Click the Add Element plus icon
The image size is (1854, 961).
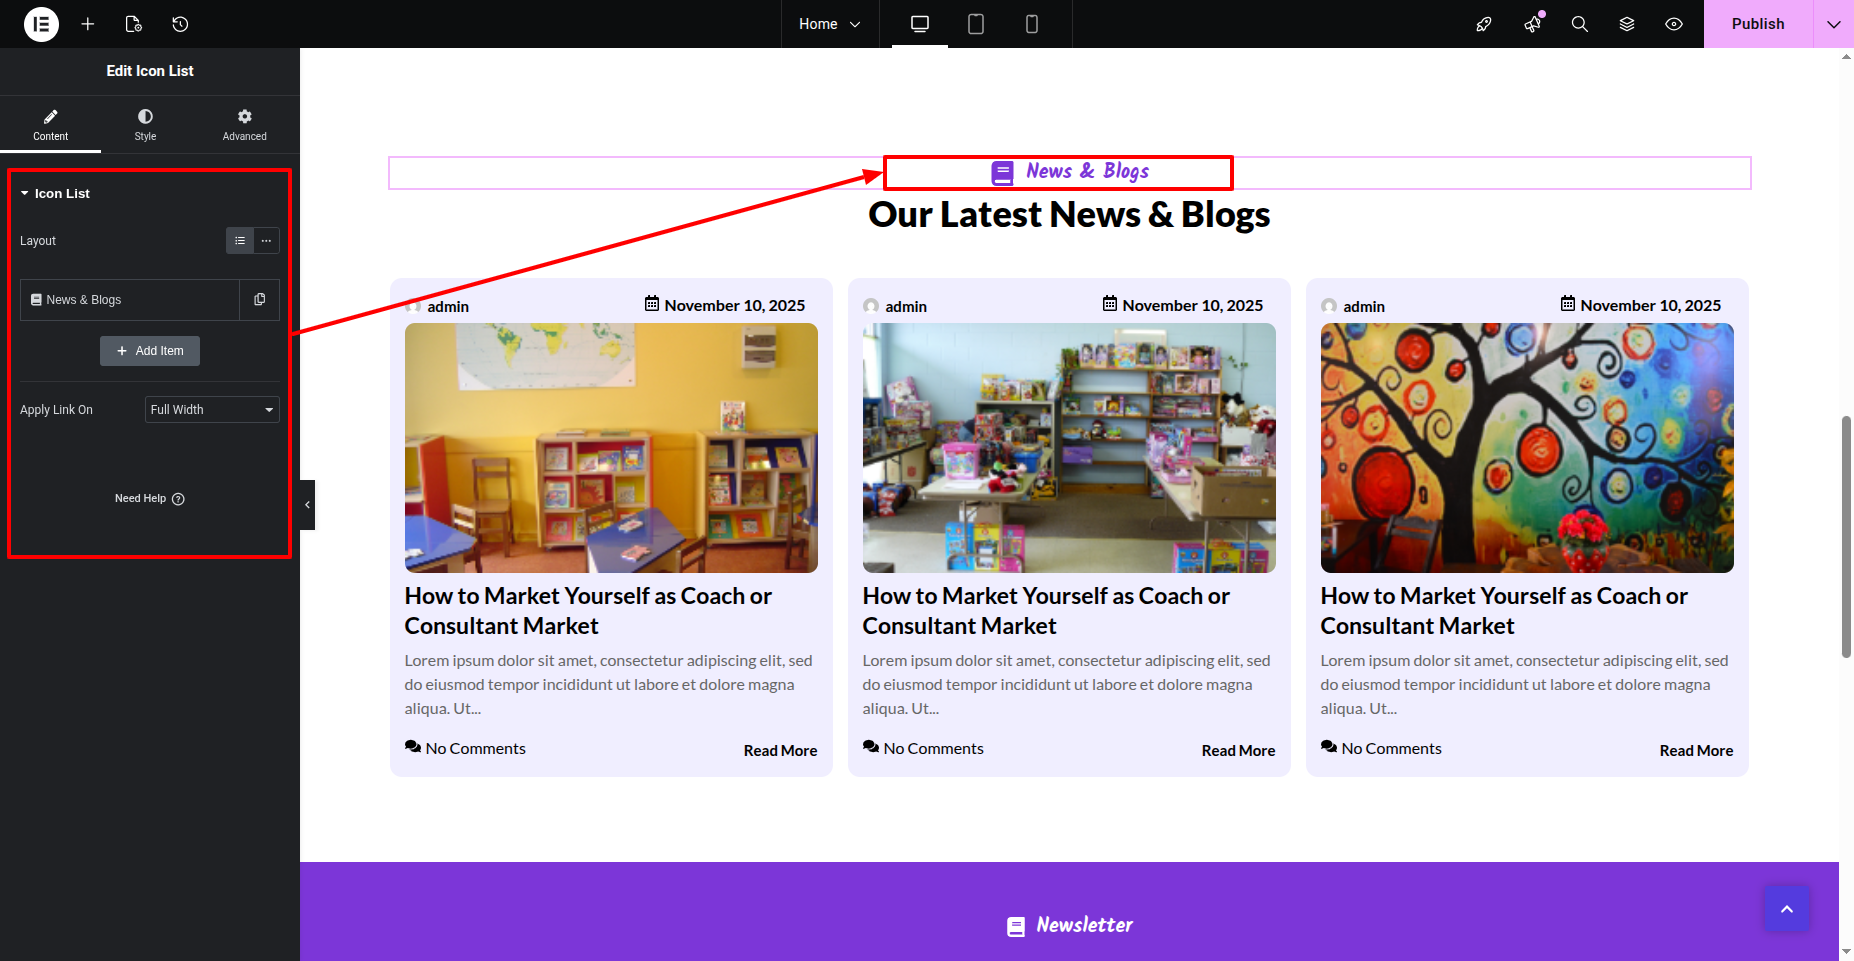(x=88, y=24)
